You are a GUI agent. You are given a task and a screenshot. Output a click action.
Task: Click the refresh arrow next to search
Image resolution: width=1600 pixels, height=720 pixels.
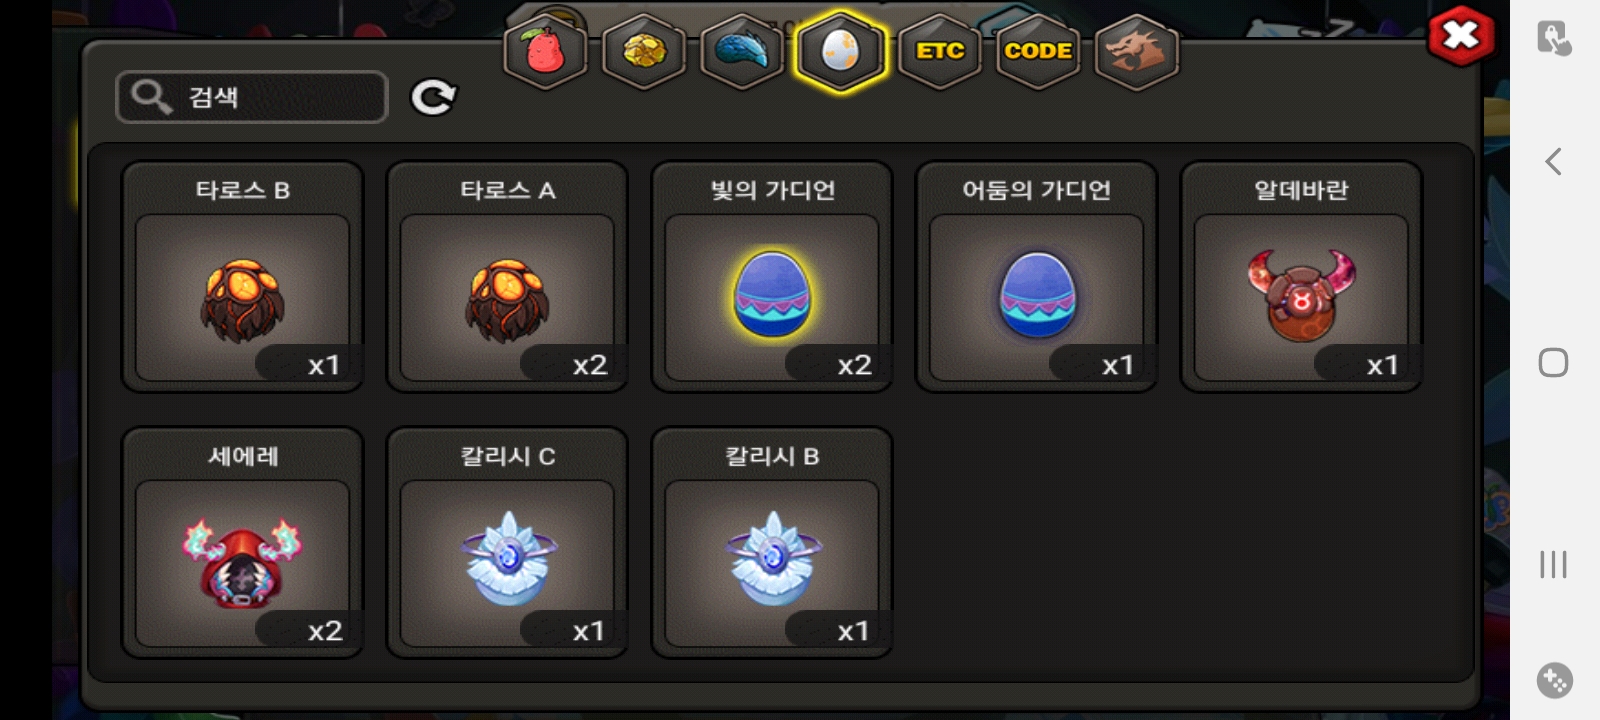click(x=433, y=97)
